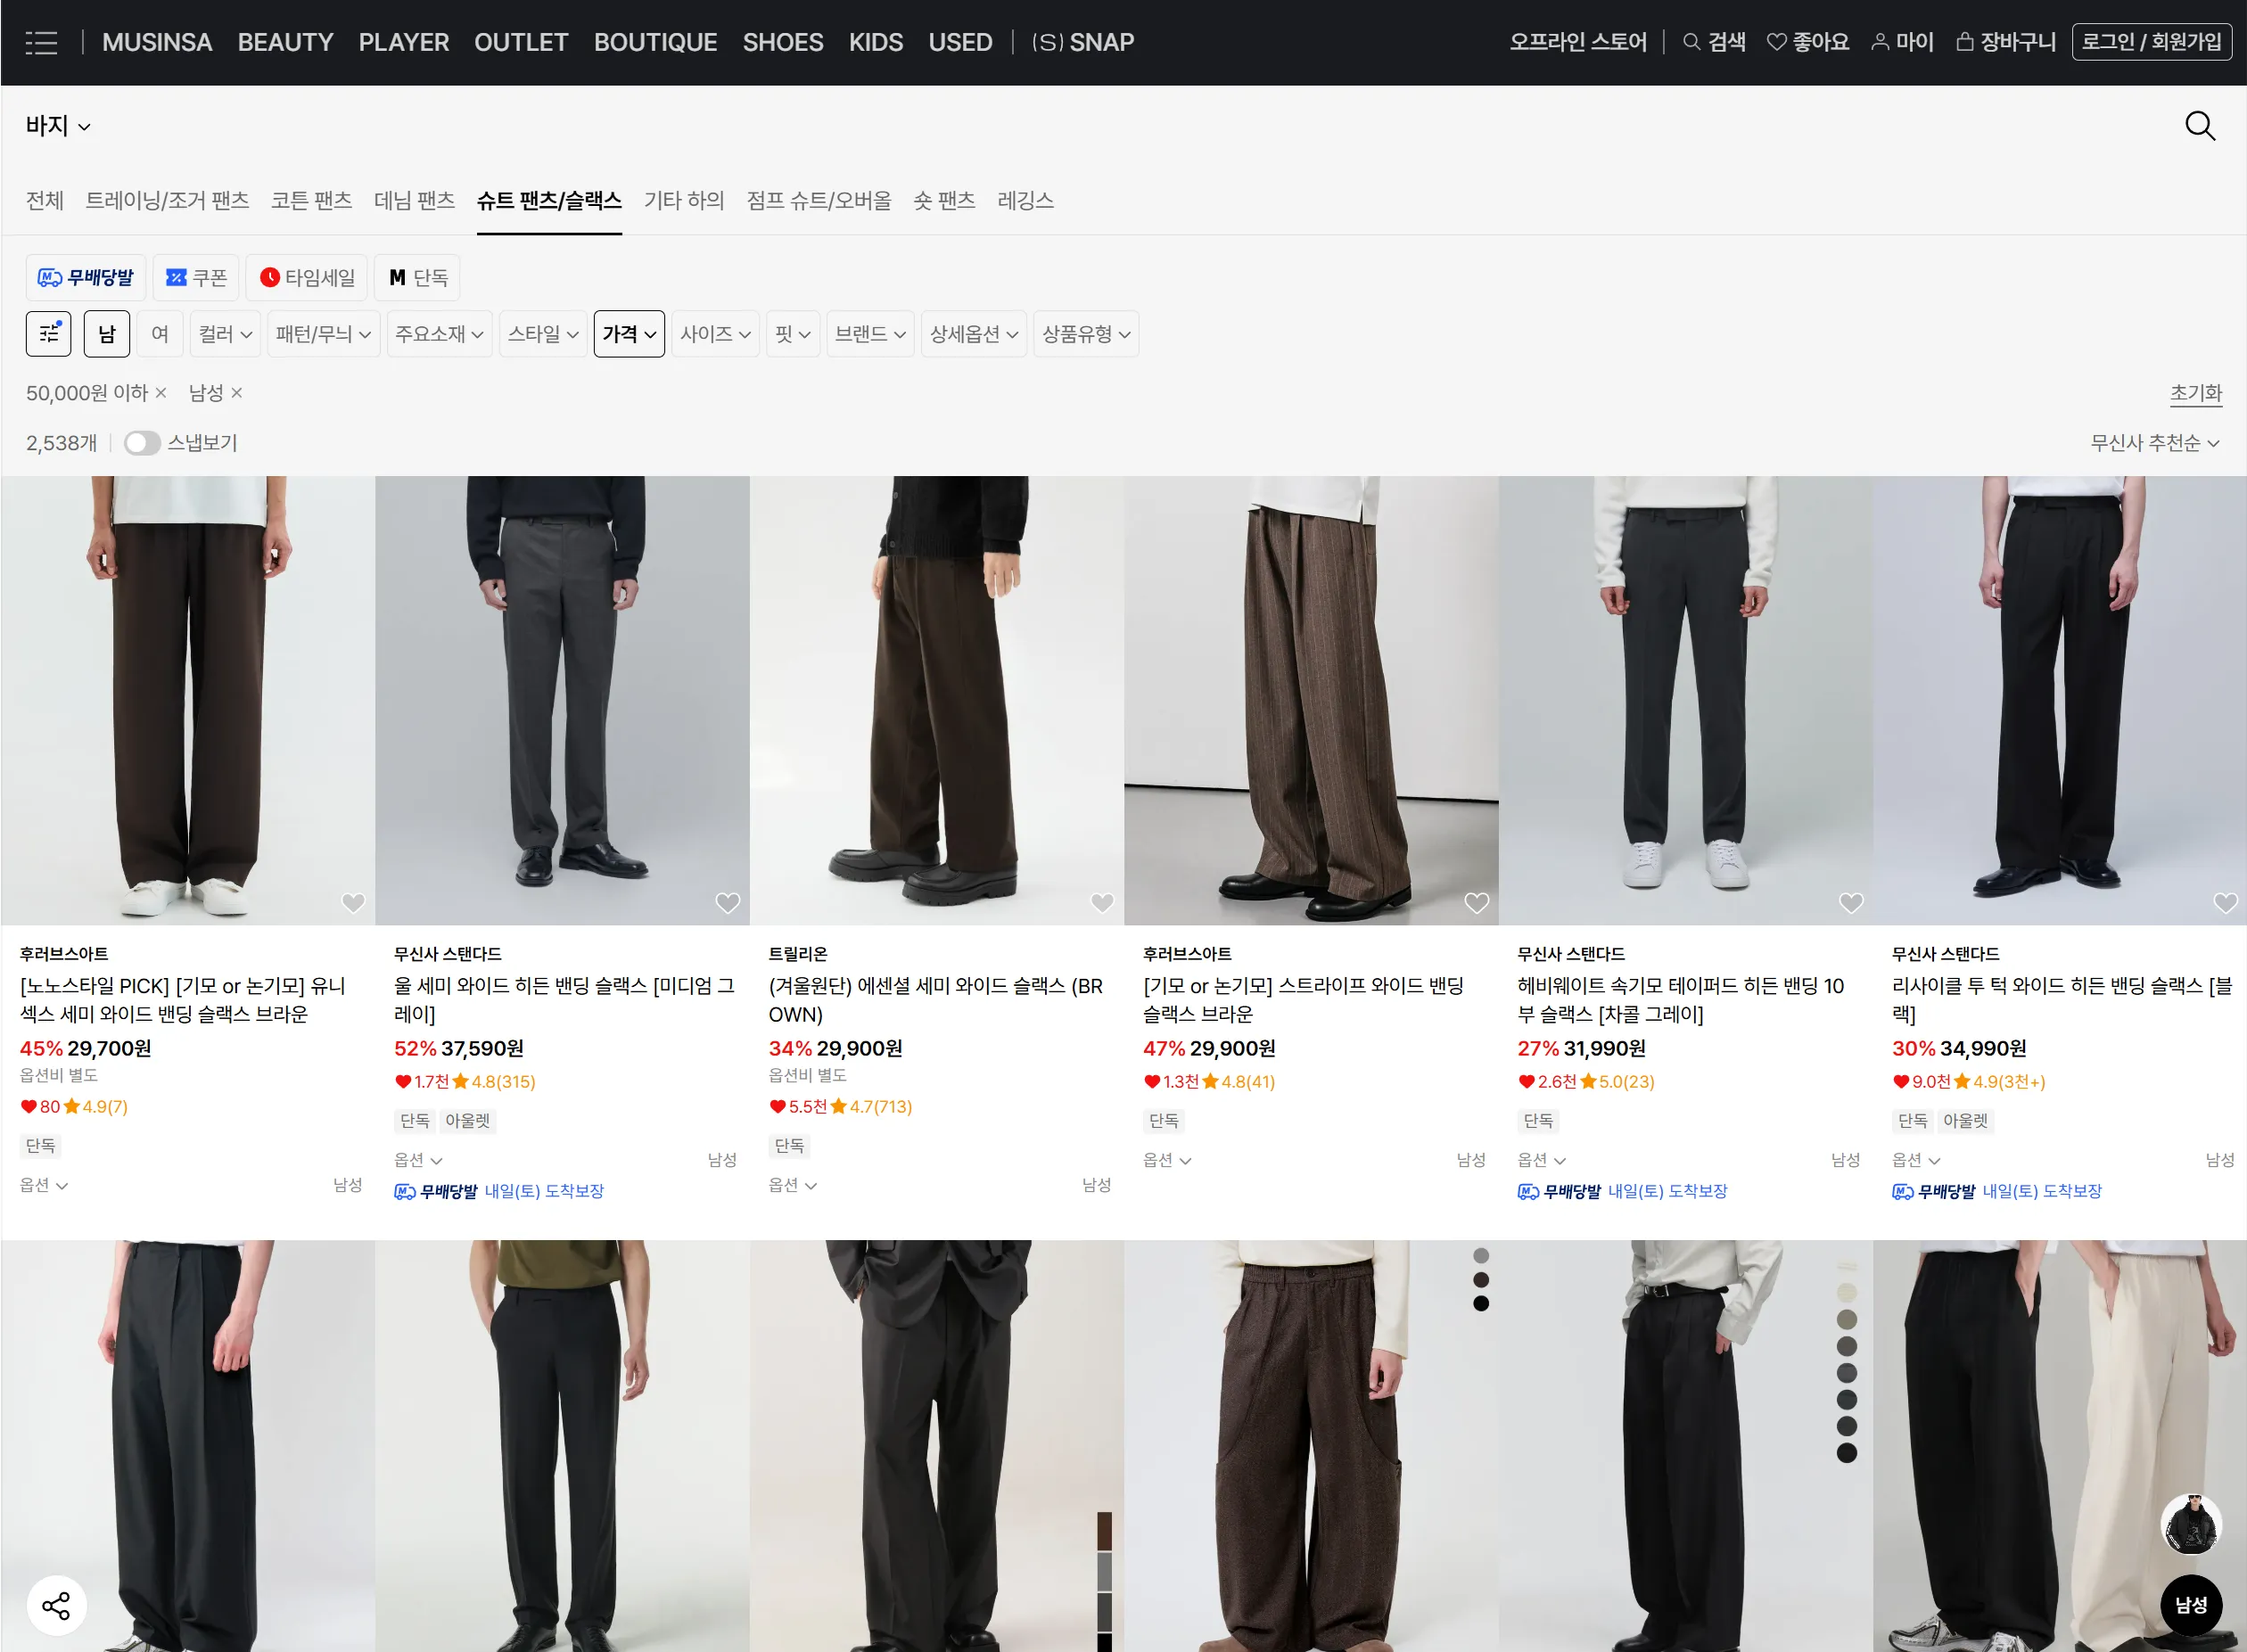Click the large search magnifier icon
The height and width of the screenshot is (1652, 2247).
2199,126
